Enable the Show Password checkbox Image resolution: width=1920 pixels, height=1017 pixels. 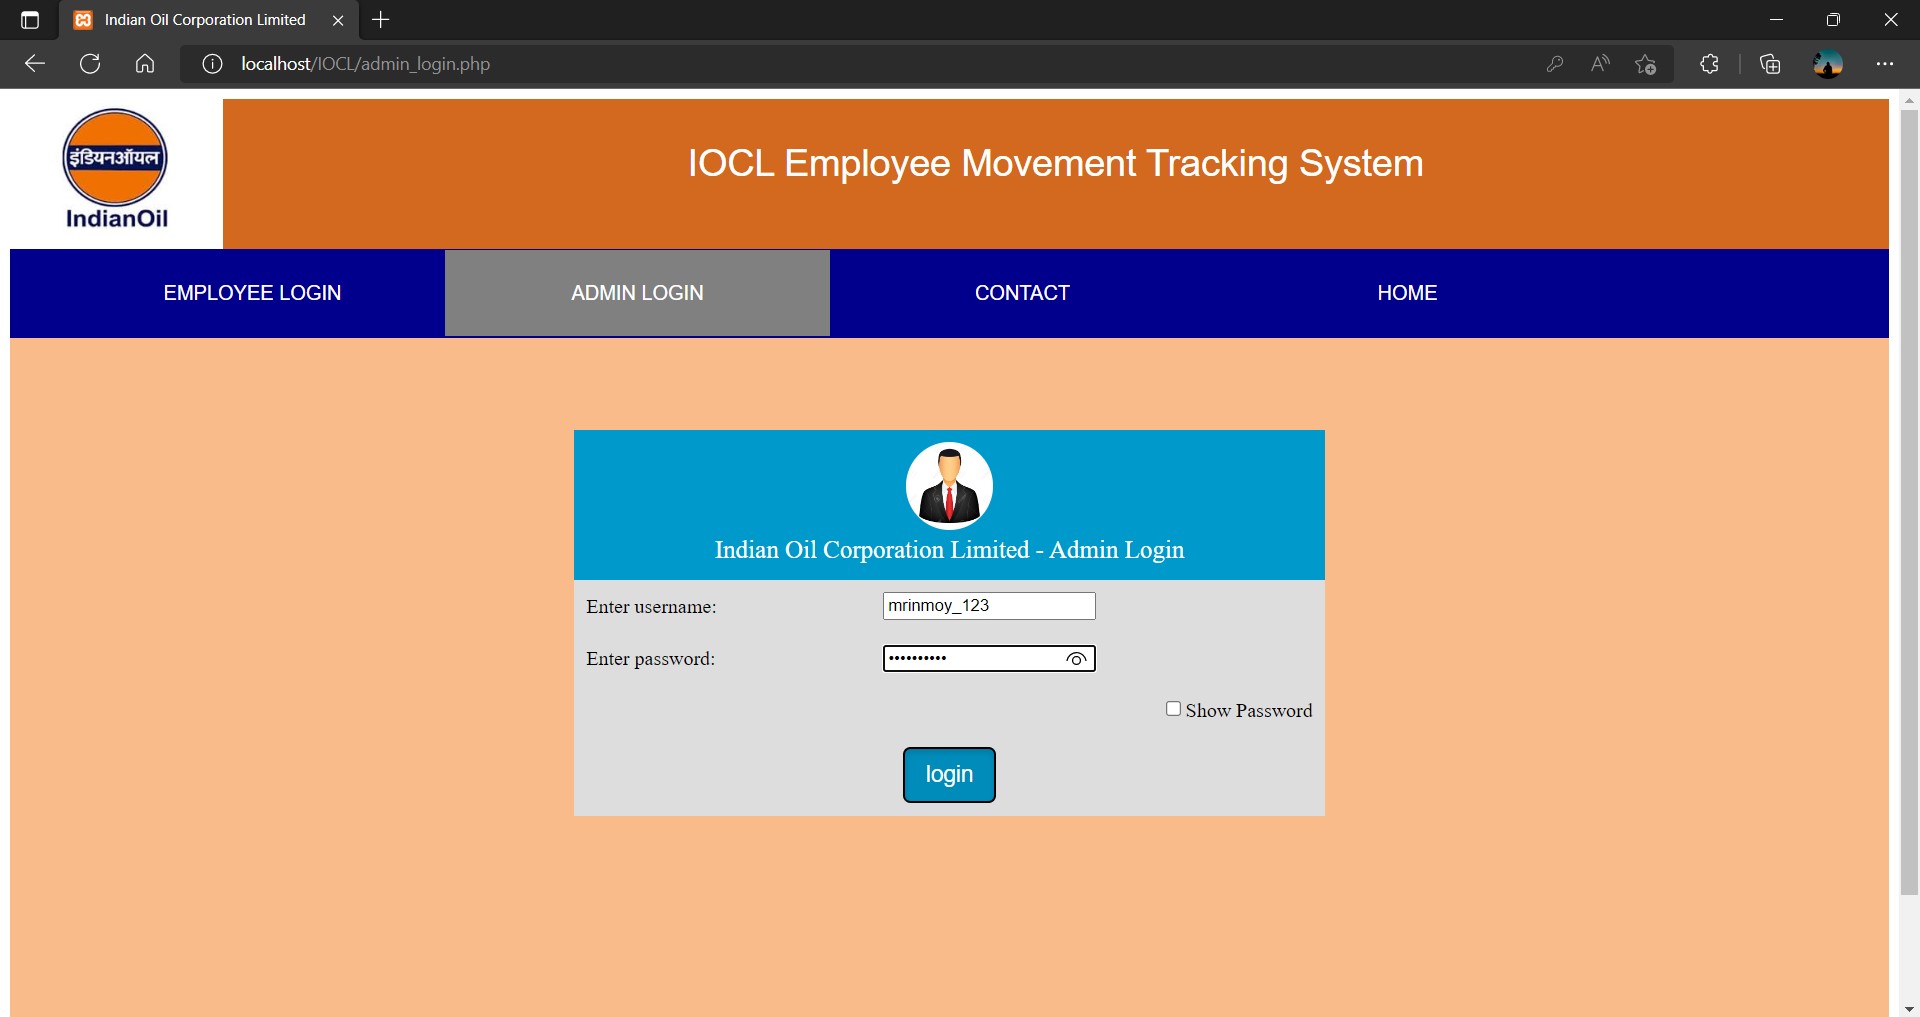(x=1173, y=708)
